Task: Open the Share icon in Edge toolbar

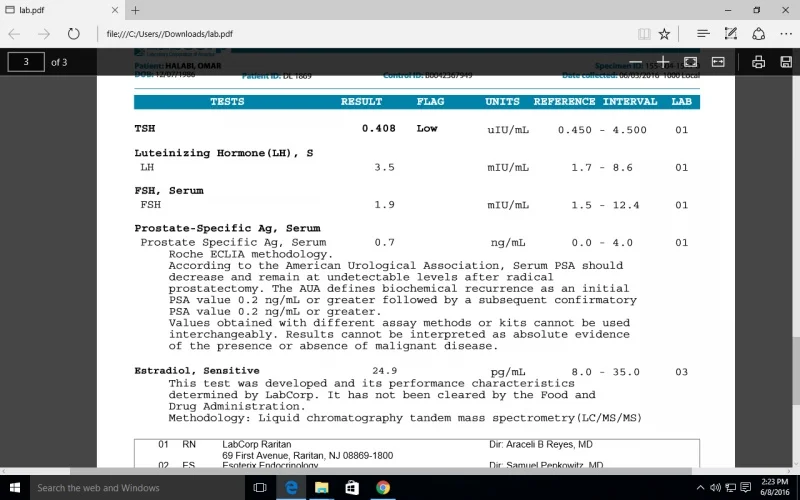Action: pyautogui.click(x=759, y=34)
